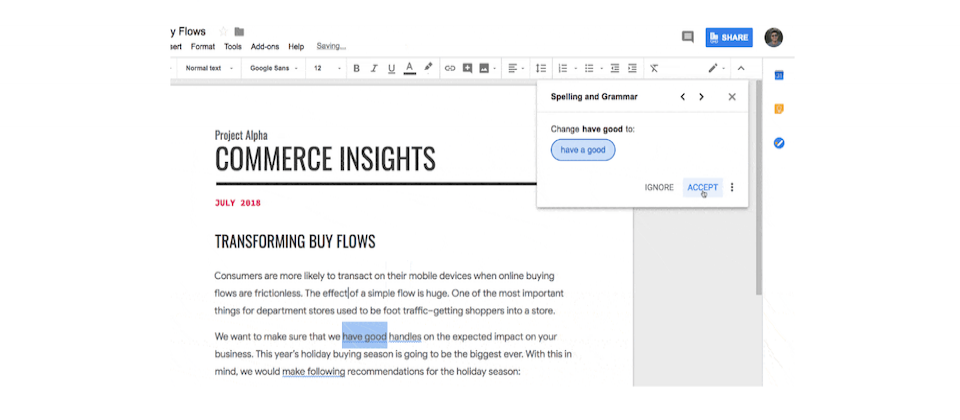Click the insert link icon

[x=450, y=68]
